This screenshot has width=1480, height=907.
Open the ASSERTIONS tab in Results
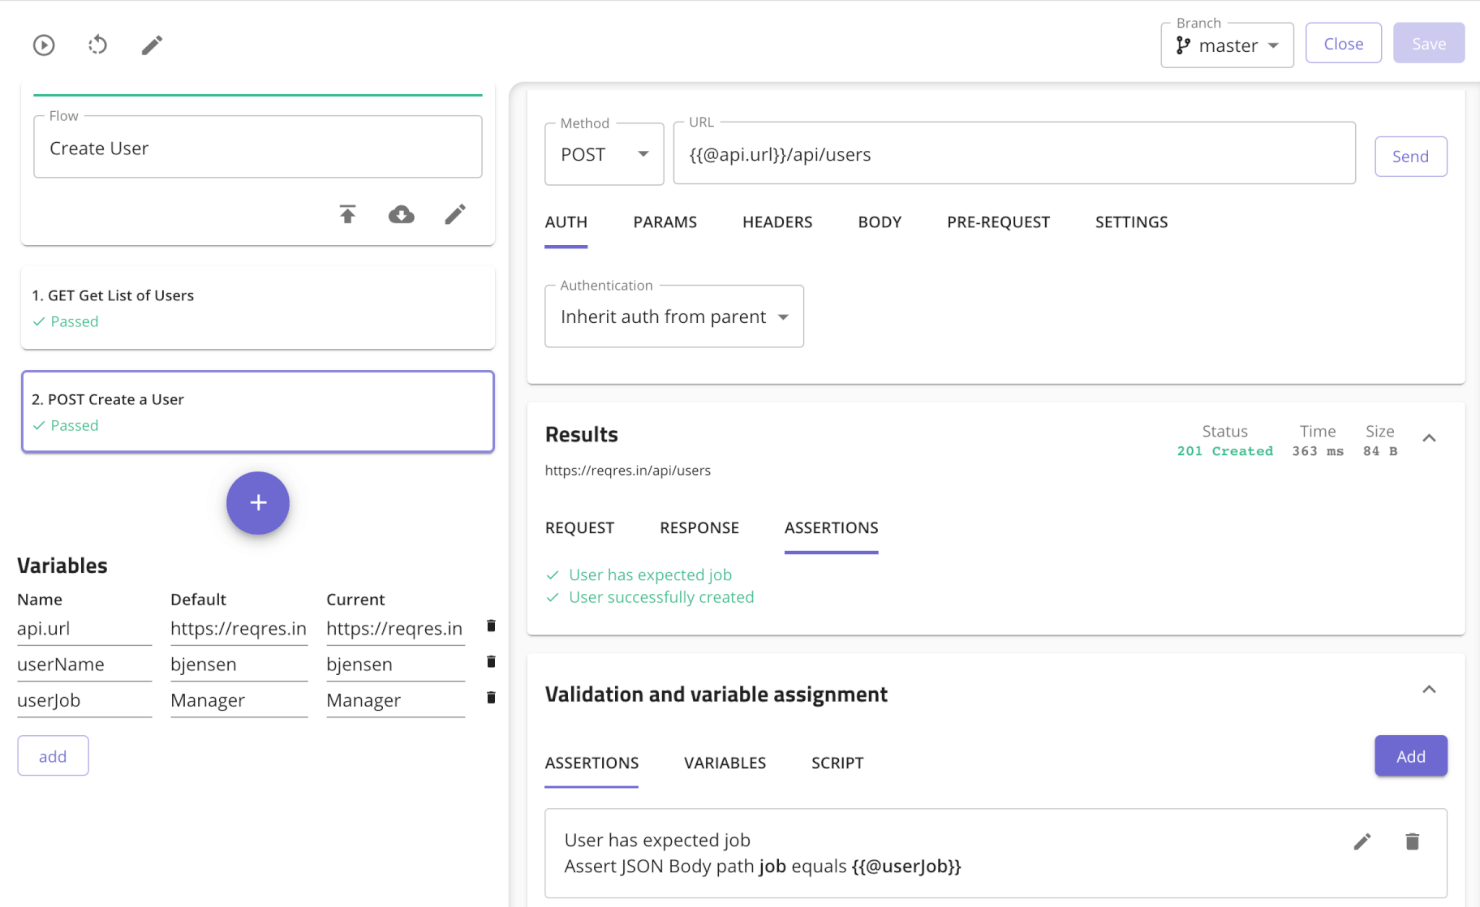(x=831, y=527)
